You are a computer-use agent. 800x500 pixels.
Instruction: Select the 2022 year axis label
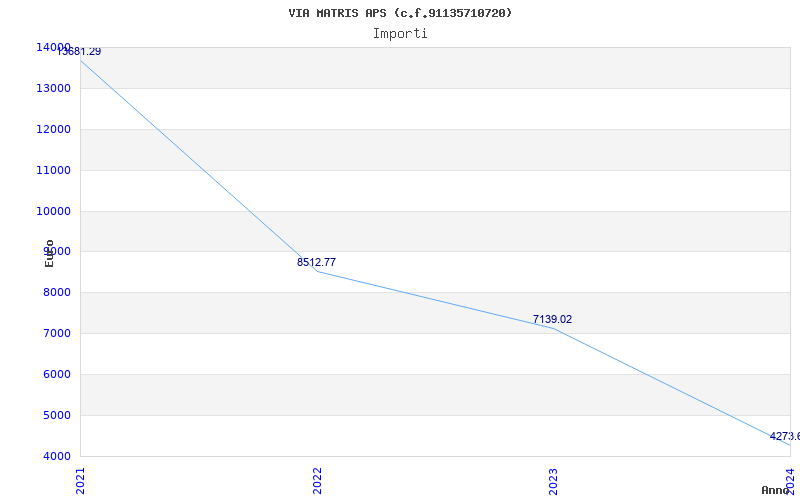coord(317,480)
